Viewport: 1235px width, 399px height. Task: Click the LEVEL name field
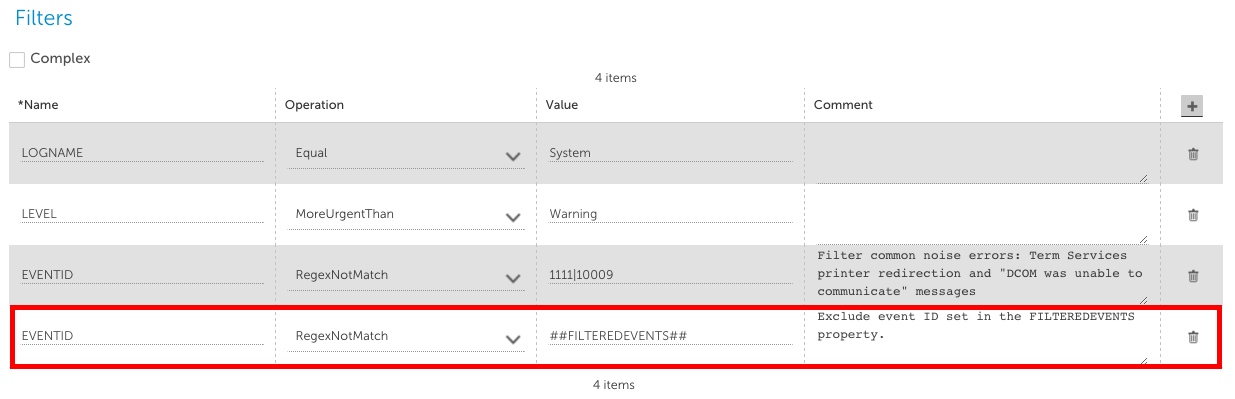[x=142, y=214]
